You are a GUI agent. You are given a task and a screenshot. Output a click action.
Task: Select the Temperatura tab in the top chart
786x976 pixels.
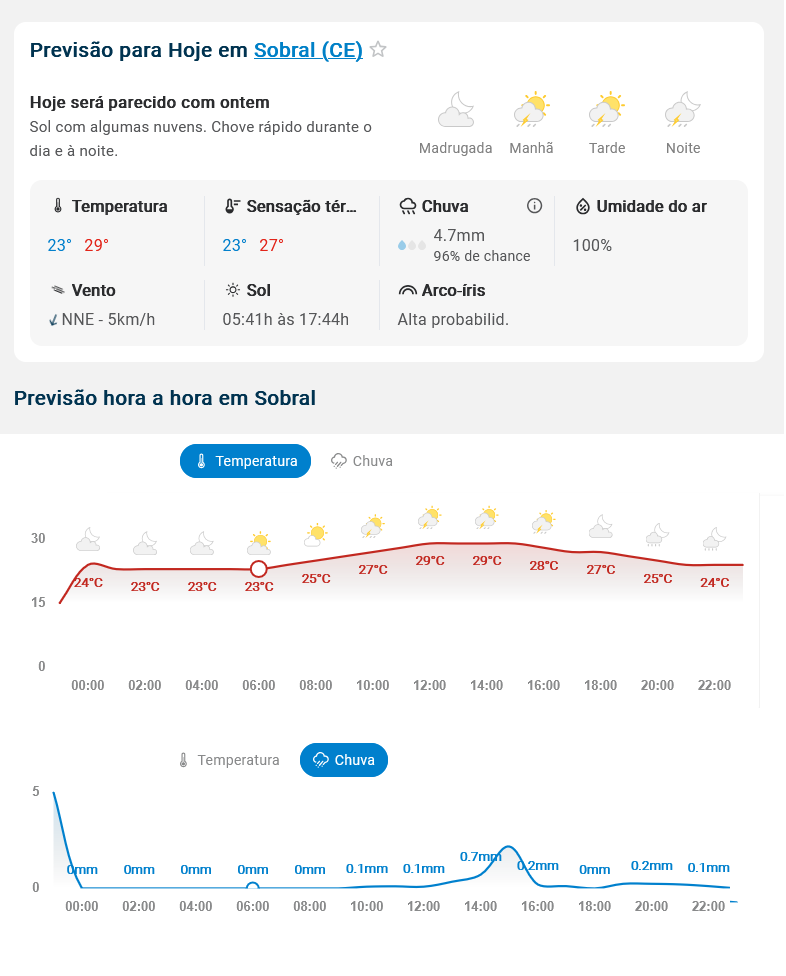246,461
